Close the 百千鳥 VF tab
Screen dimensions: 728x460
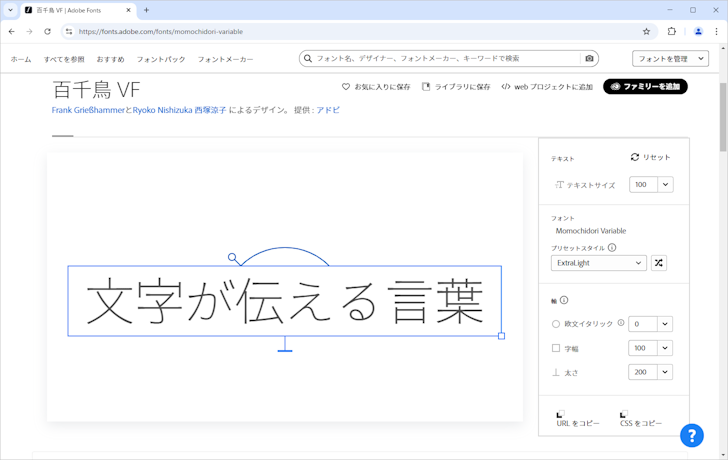129,10
